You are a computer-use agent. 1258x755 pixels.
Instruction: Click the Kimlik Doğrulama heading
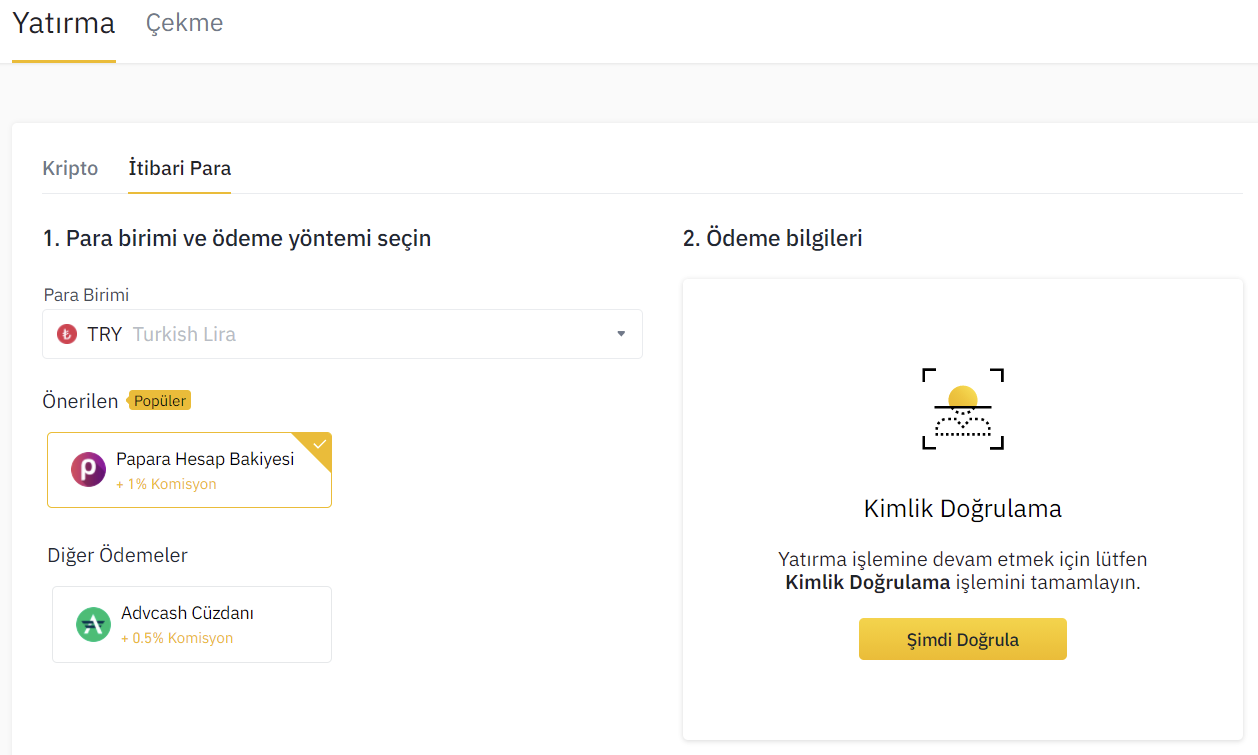coord(962,508)
